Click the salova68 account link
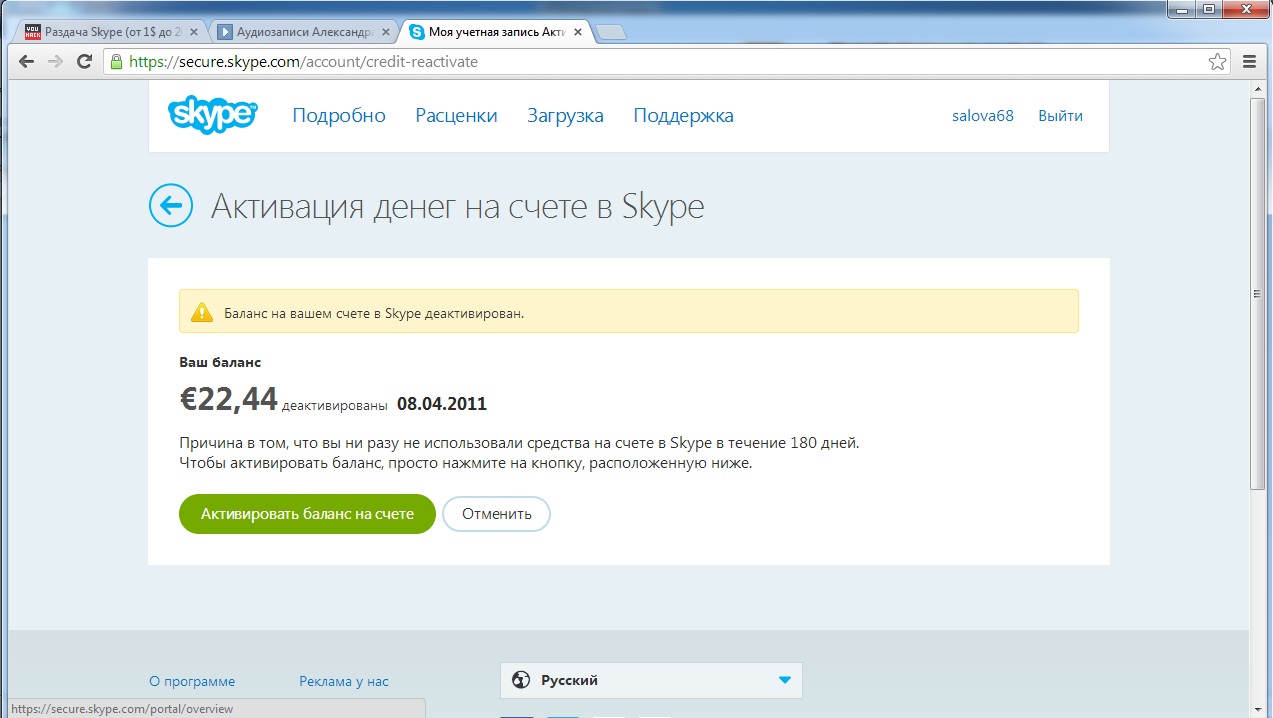 [983, 116]
